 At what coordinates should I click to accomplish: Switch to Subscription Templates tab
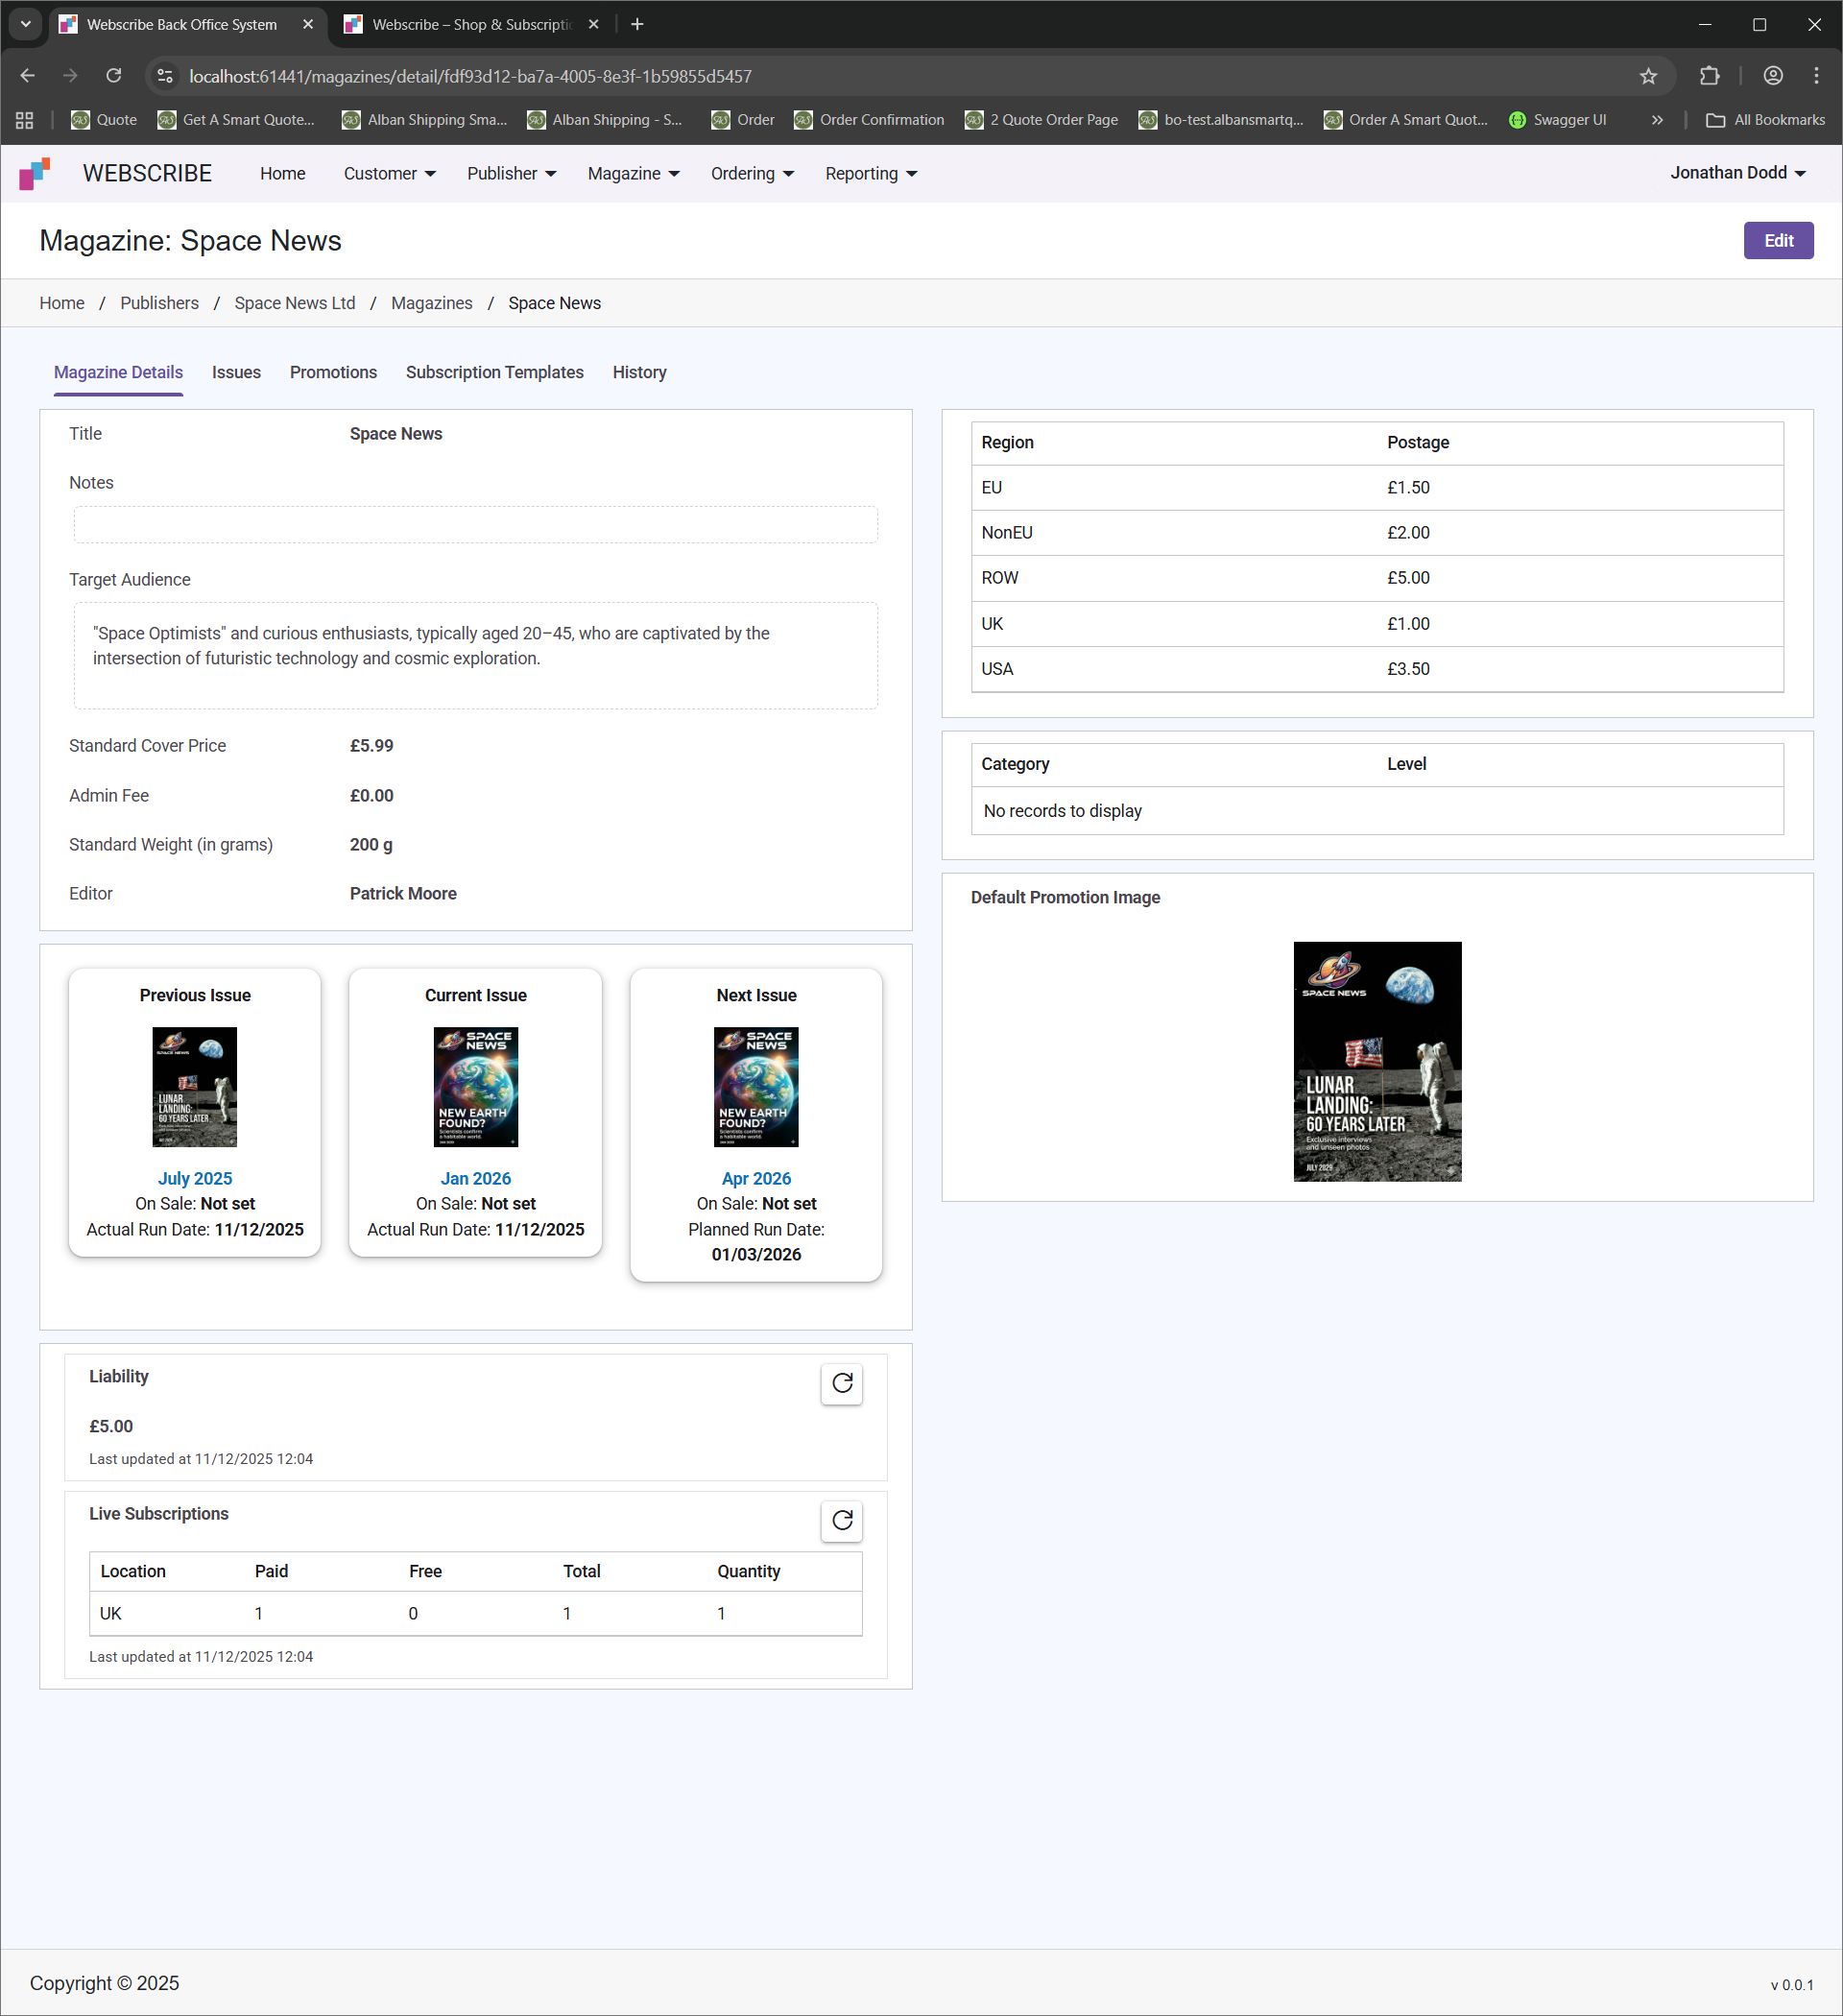coord(494,372)
